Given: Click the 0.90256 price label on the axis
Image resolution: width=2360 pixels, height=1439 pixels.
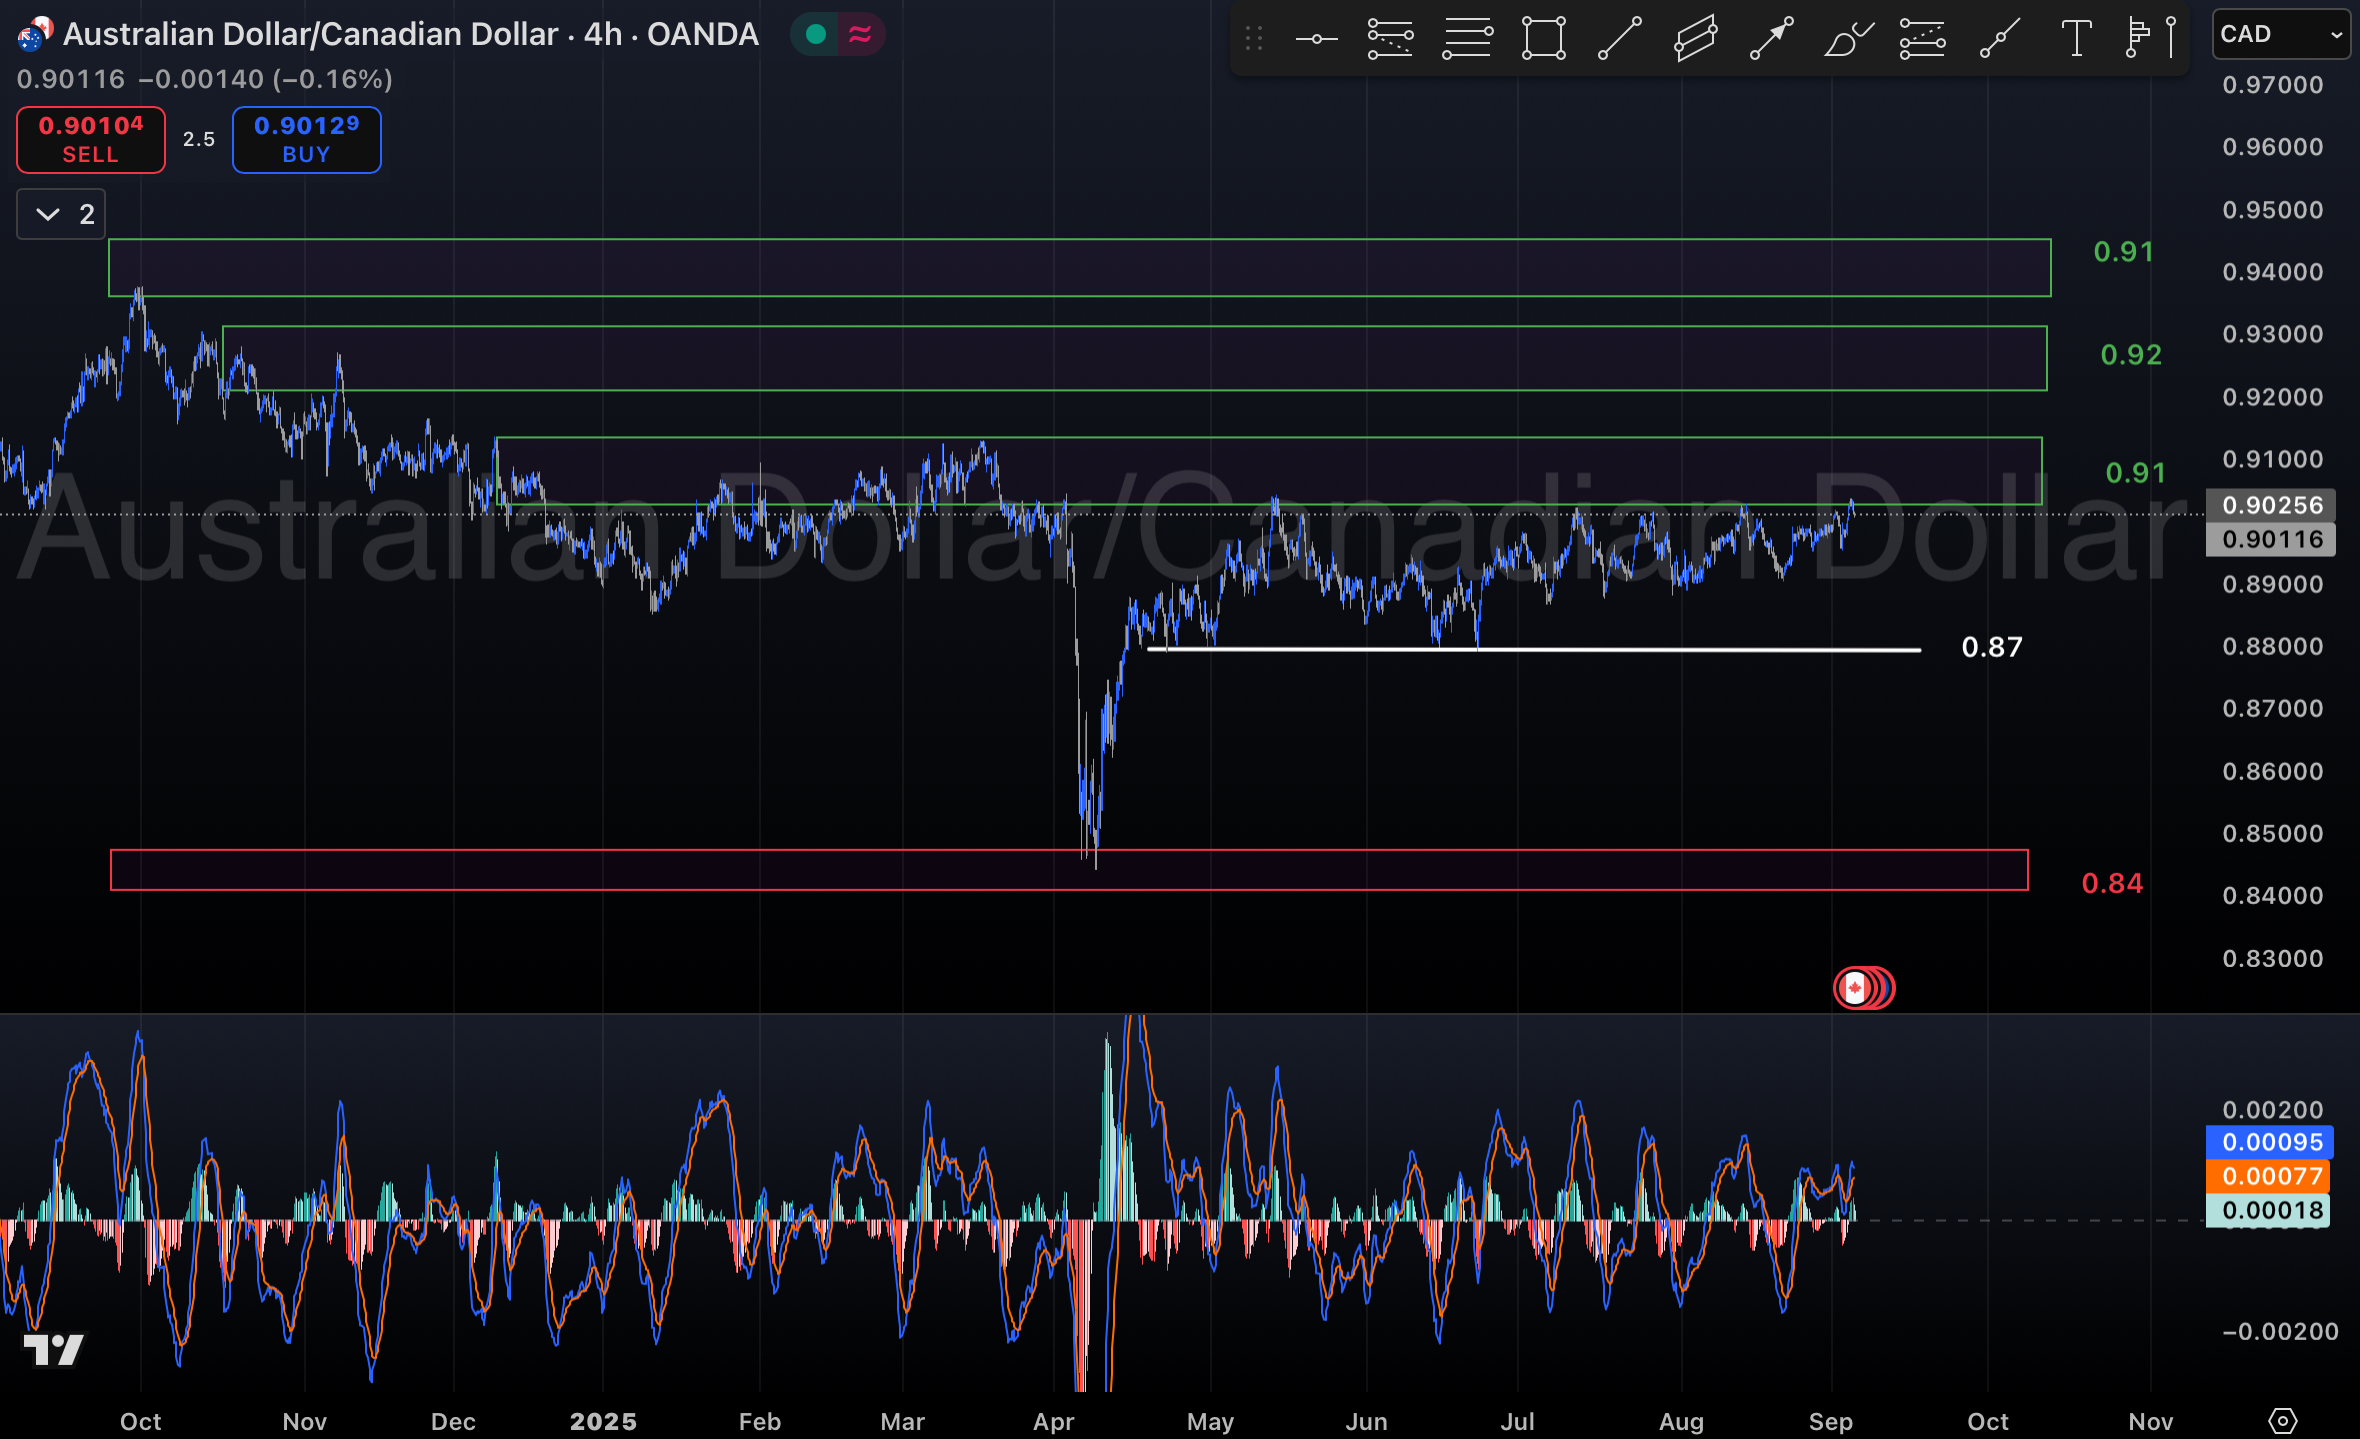Looking at the screenshot, I should [x=2270, y=506].
